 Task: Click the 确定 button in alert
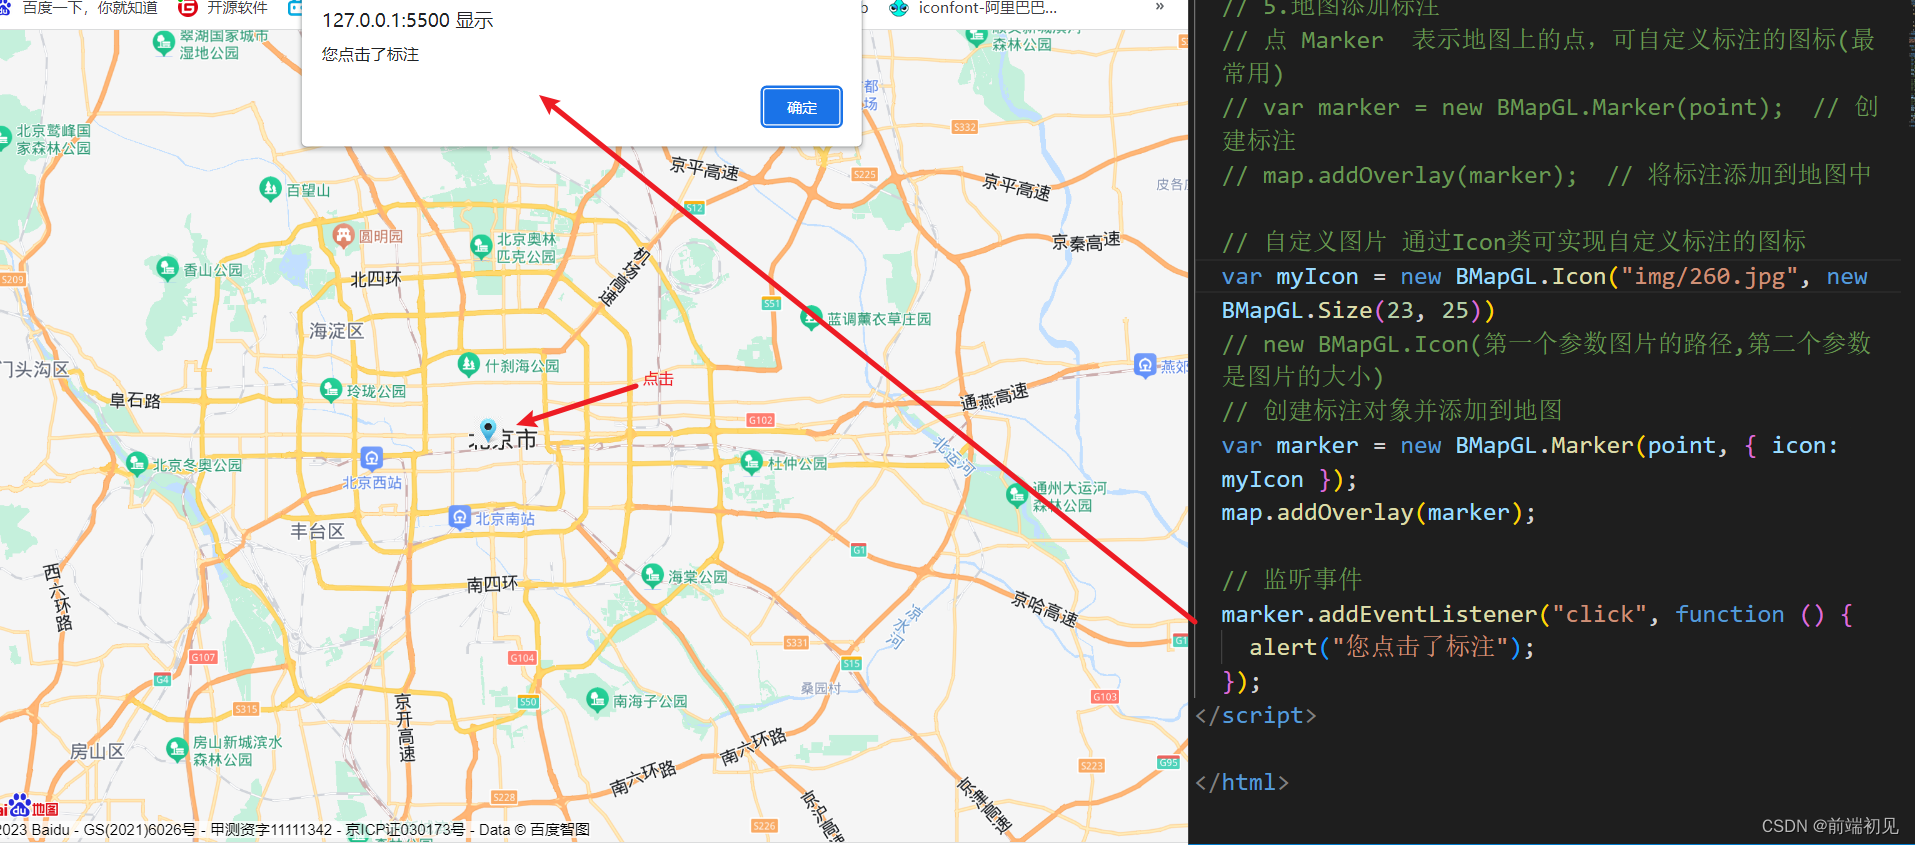tap(801, 107)
